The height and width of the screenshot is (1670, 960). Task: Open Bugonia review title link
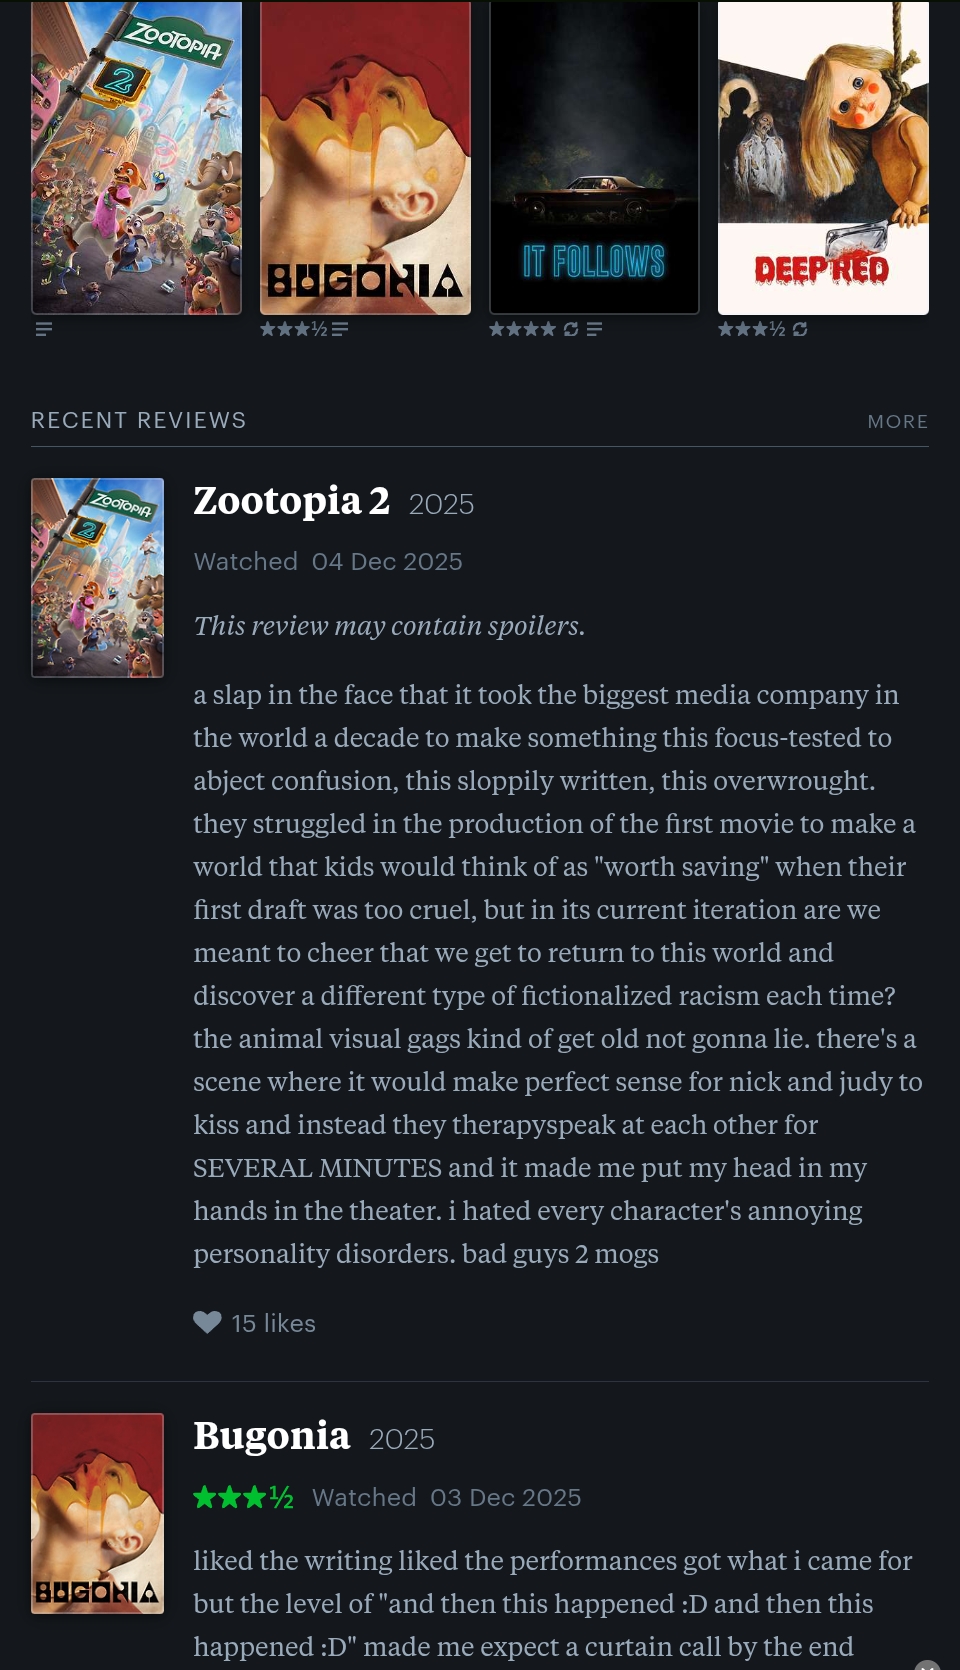coord(271,1436)
